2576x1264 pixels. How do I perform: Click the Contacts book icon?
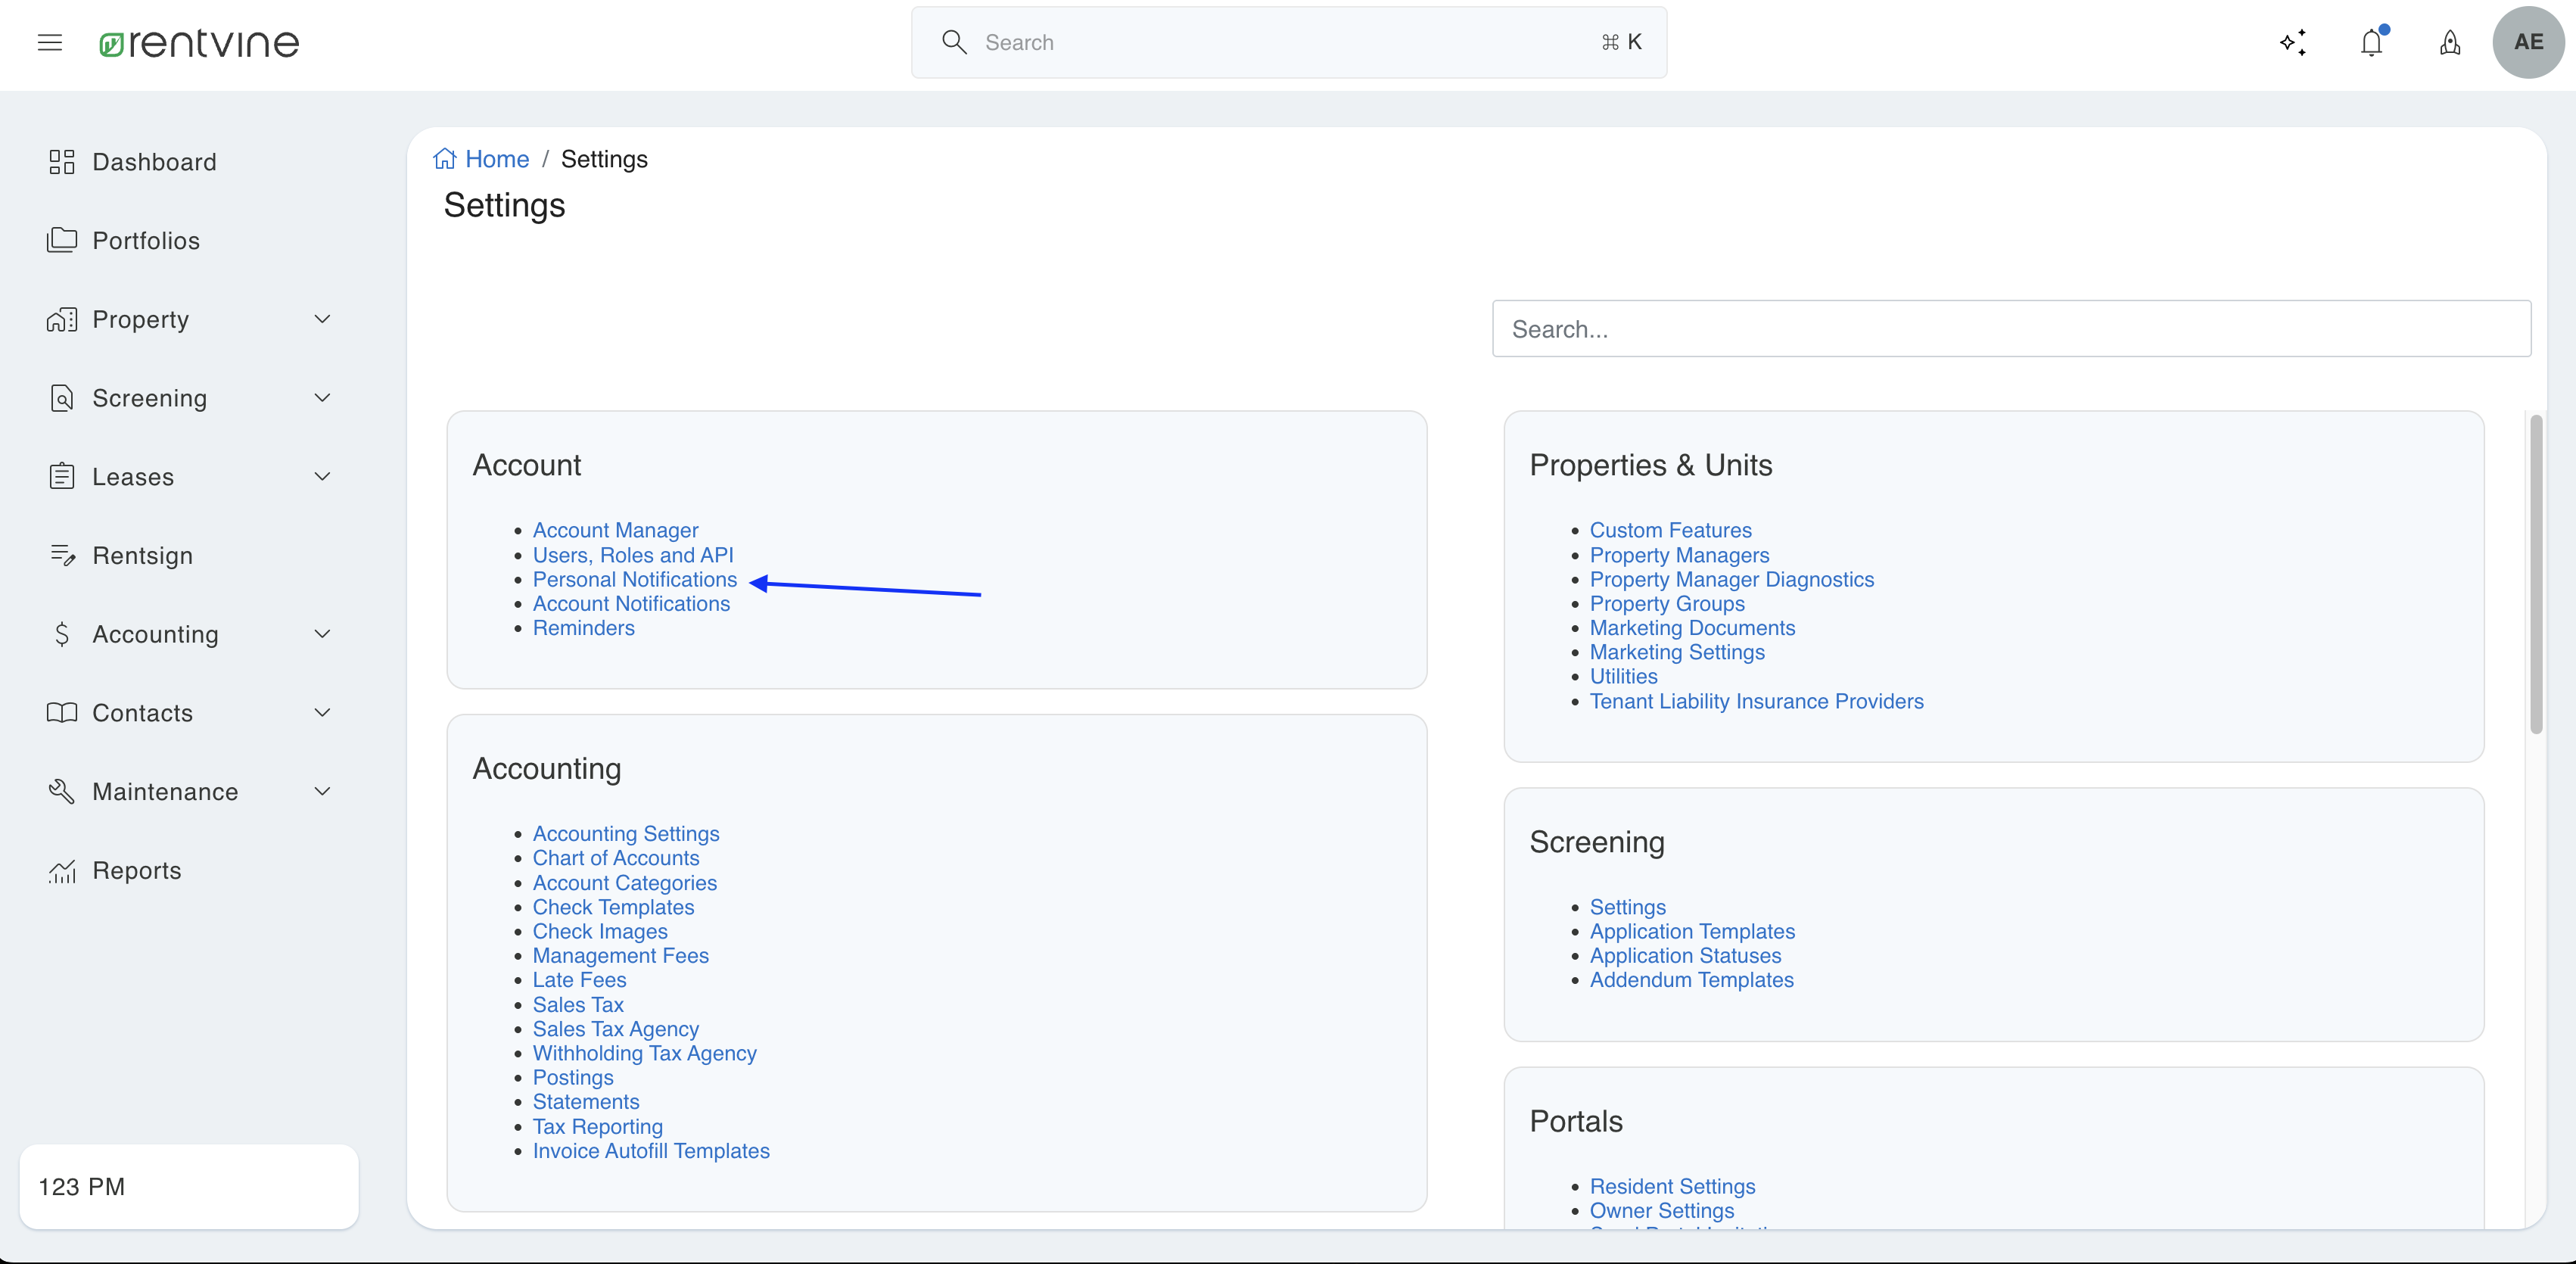coord(62,713)
